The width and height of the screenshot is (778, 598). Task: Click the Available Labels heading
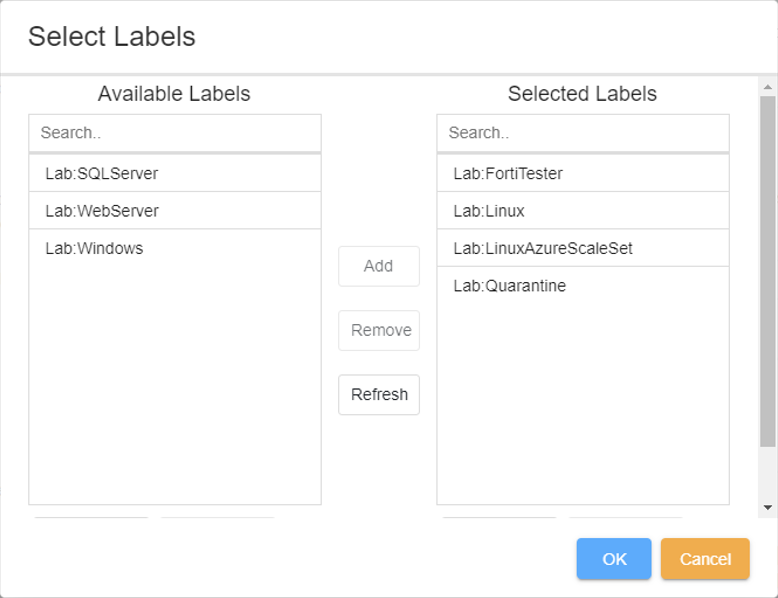click(174, 94)
